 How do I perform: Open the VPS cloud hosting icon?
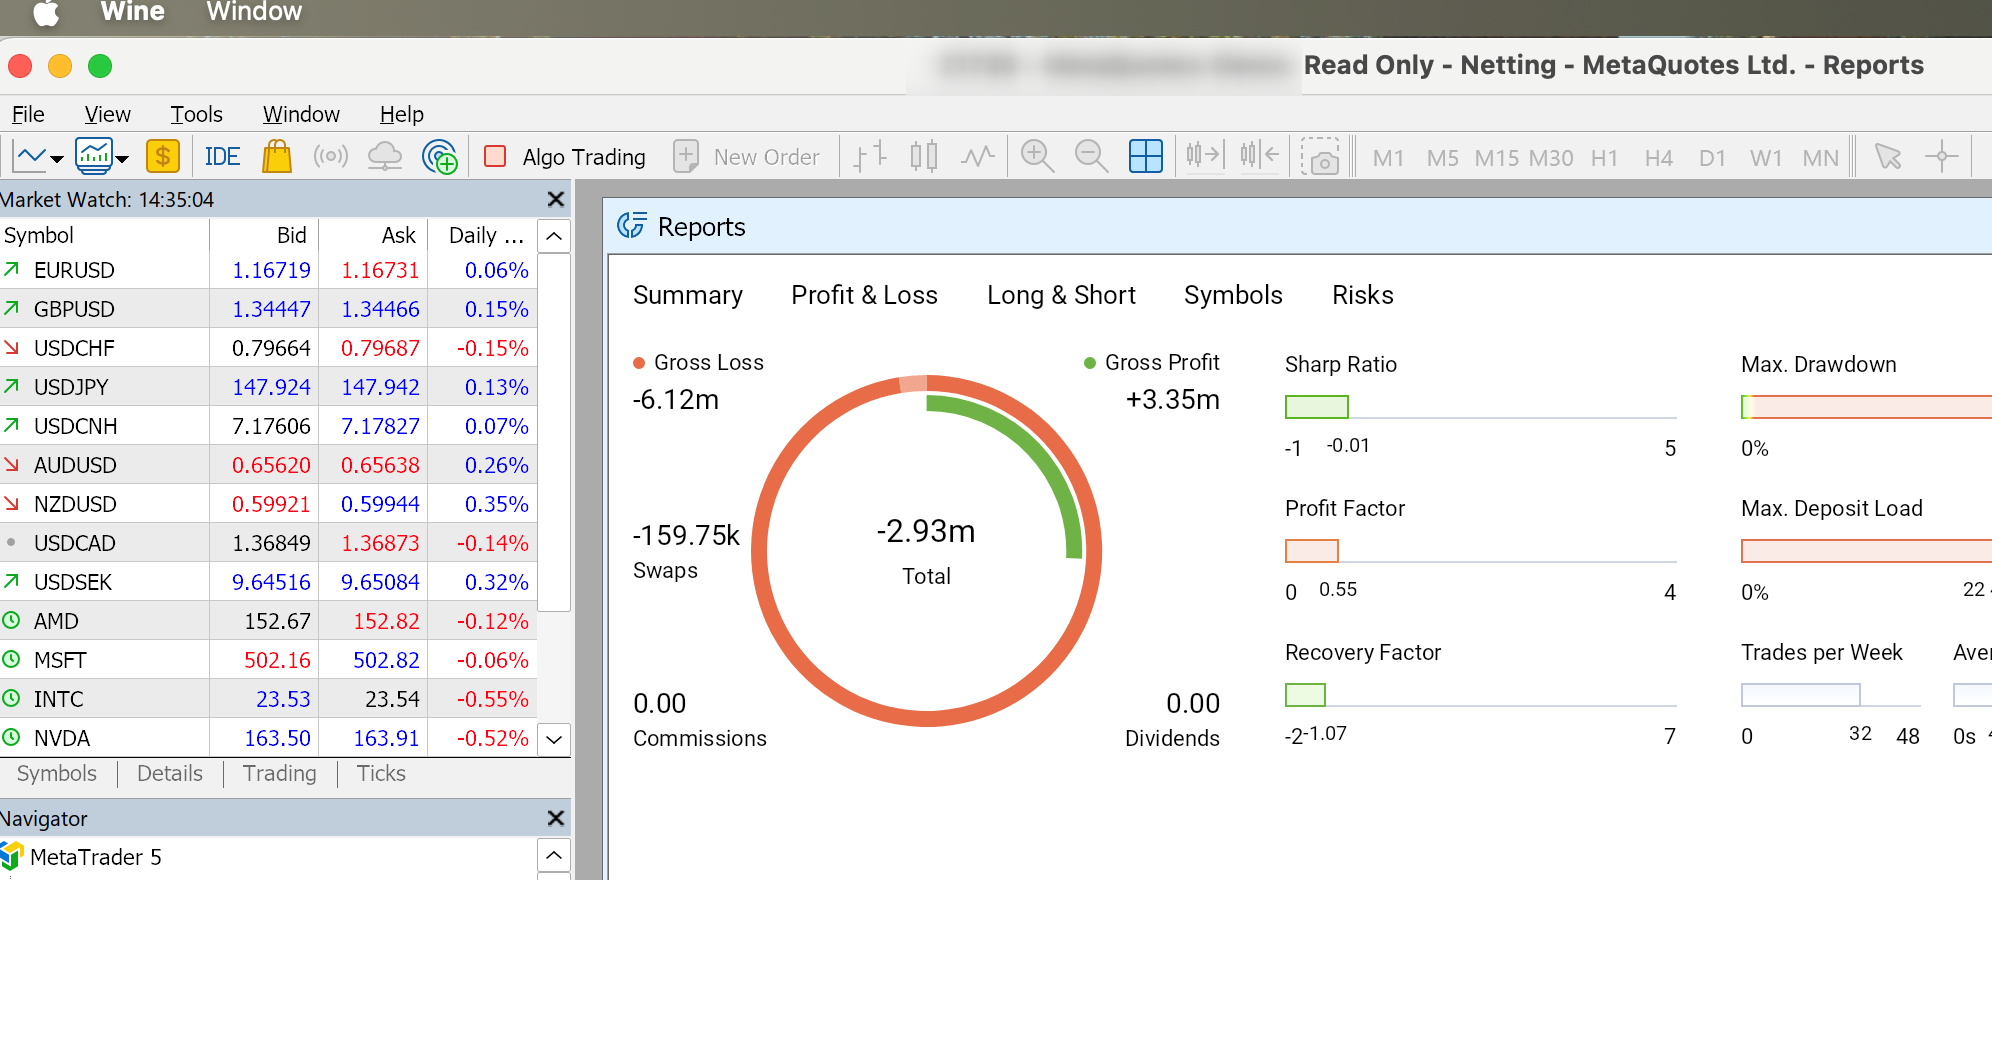click(x=385, y=156)
